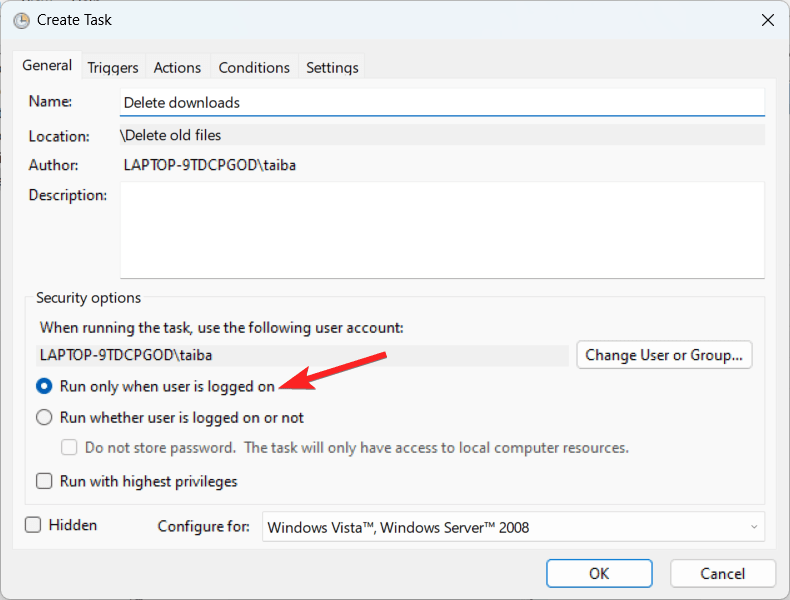790x600 pixels.
Task: Open the Triggers tab
Action: point(113,68)
